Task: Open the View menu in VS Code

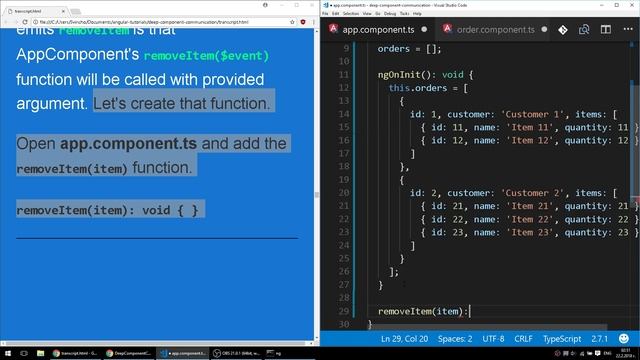Action: tap(367, 13)
